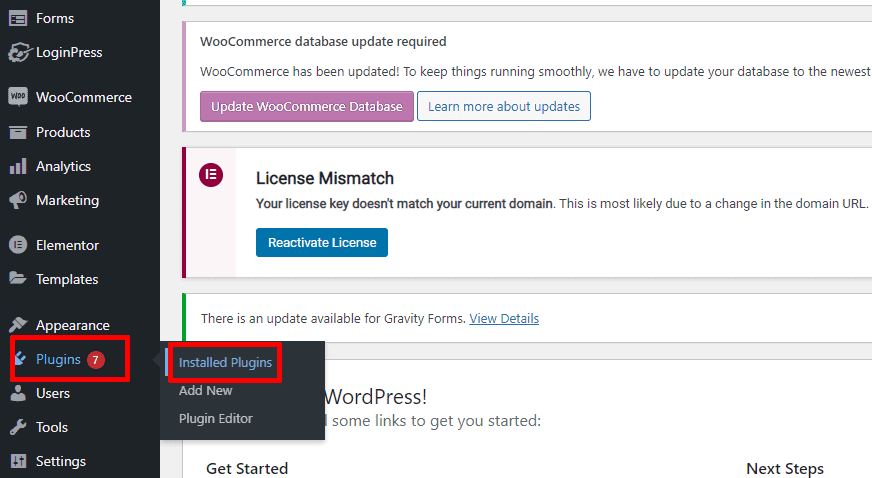Follow the Gravity Forms View Details link
Image resolution: width=872 pixels, height=478 pixels.
(x=504, y=318)
